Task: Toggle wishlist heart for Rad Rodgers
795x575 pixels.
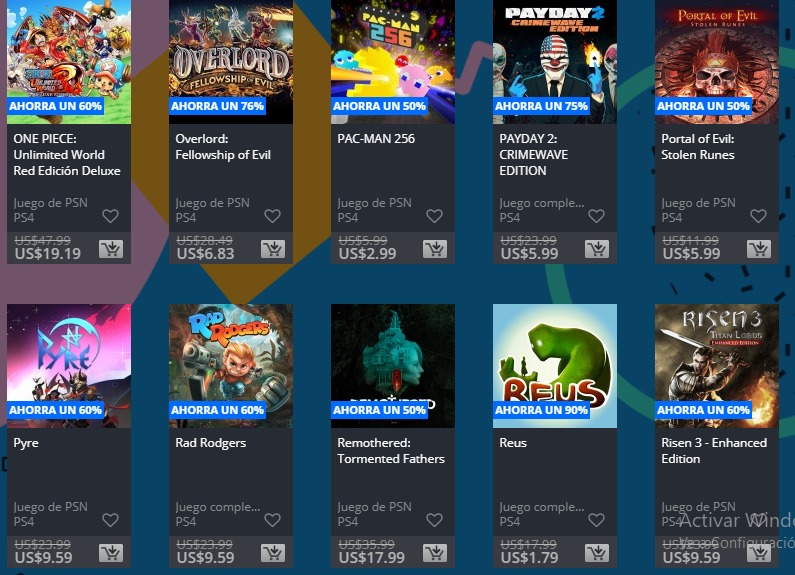Action: pos(272,520)
